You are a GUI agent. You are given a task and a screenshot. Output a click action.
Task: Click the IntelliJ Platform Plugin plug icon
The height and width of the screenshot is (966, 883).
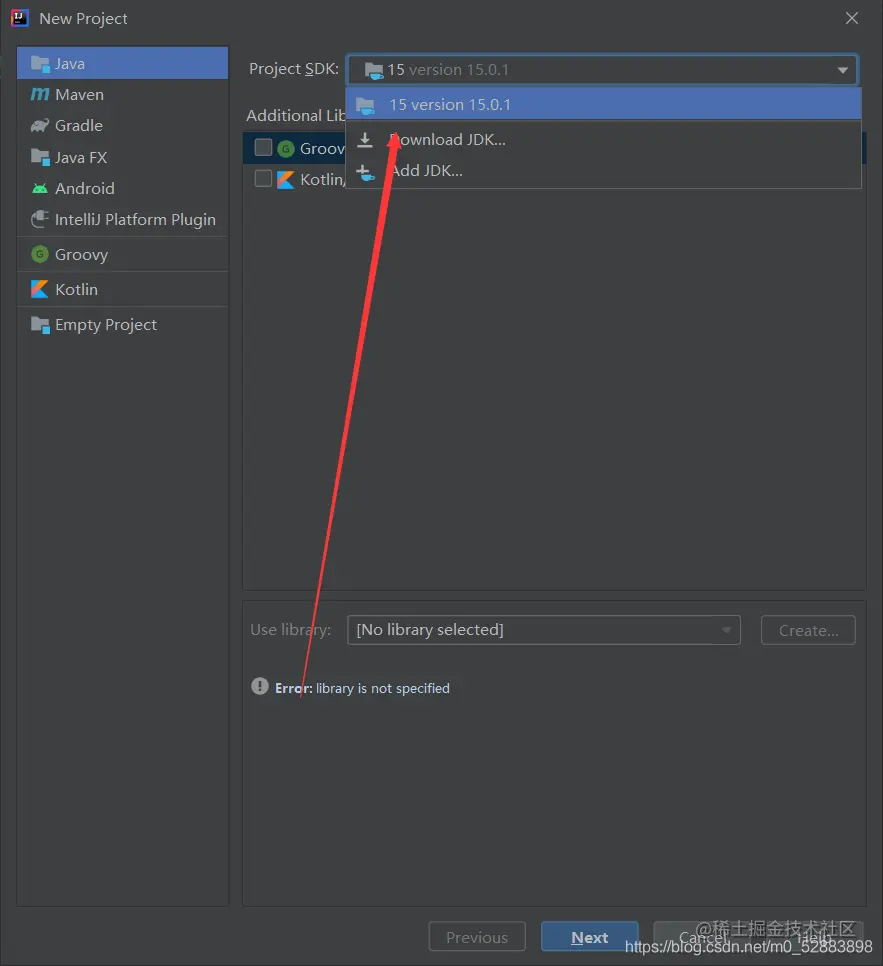(x=40, y=219)
